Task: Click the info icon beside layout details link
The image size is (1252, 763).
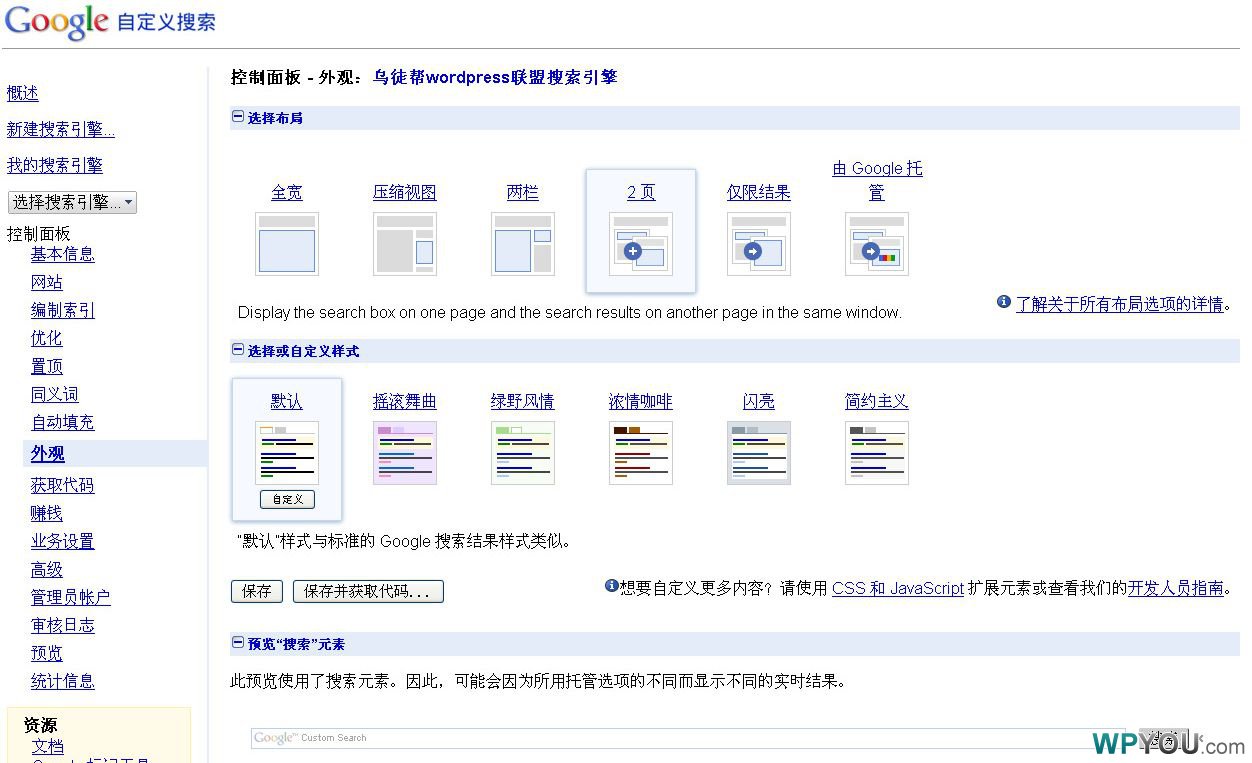Action: point(1004,302)
